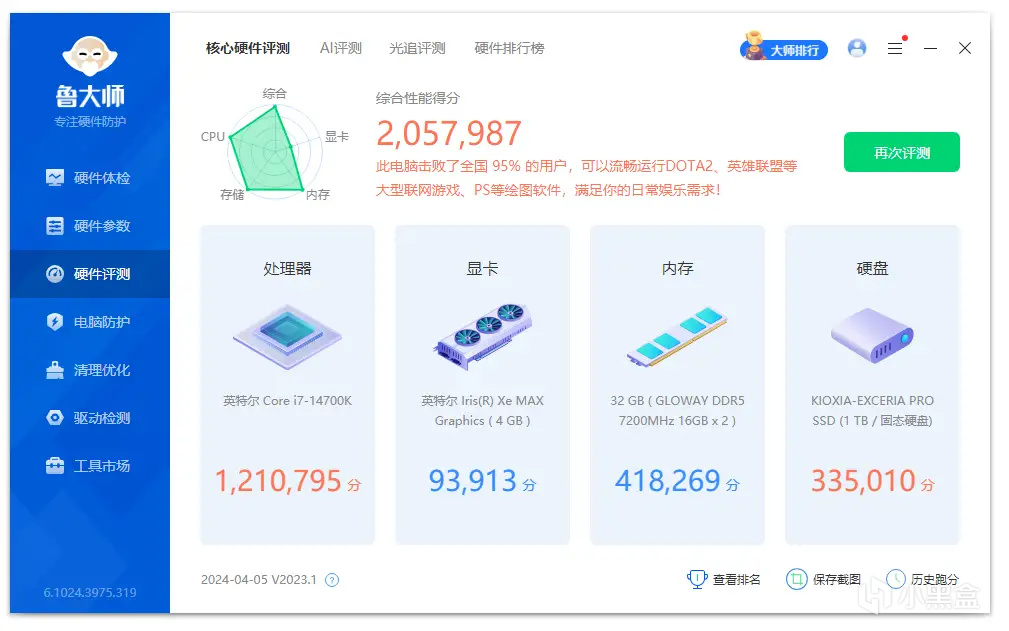
Task: Click the date 2024-04-05 V2023.1 text
Action: pyautogui.click(x=259, y=580)
